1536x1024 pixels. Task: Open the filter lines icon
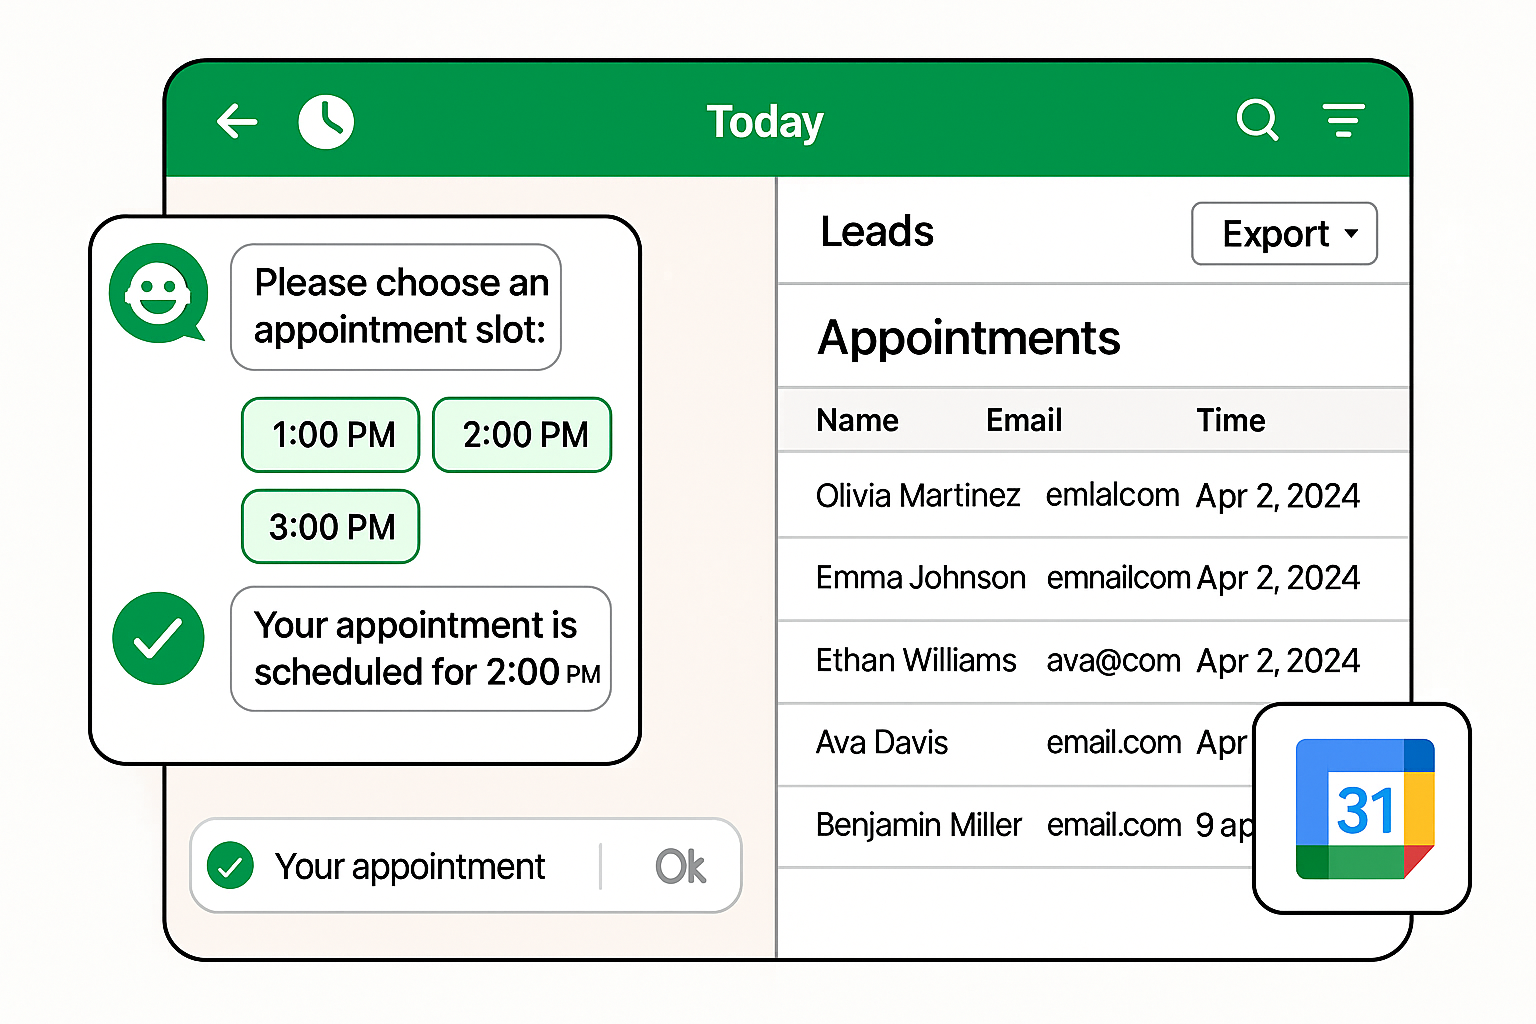click(x=1343, y=120)
